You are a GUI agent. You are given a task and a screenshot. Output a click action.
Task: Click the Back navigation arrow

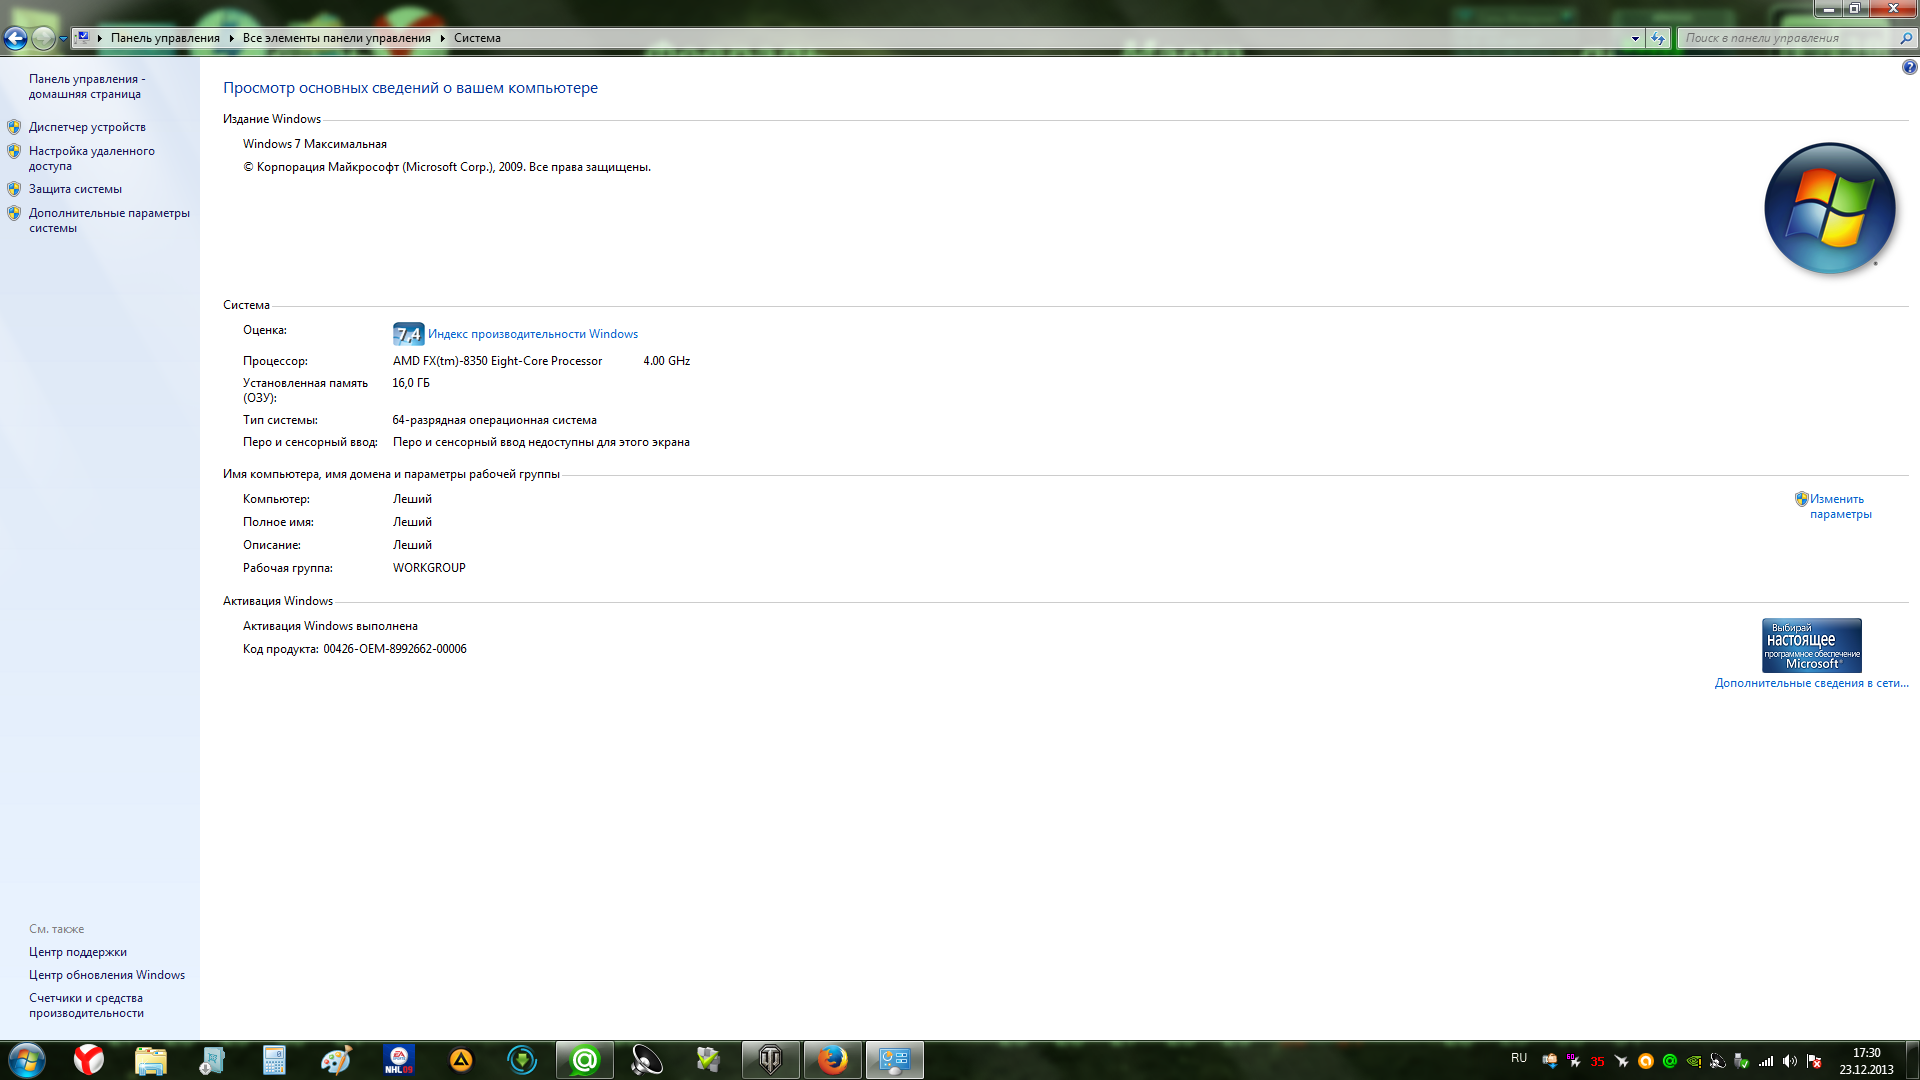point(15,38)
